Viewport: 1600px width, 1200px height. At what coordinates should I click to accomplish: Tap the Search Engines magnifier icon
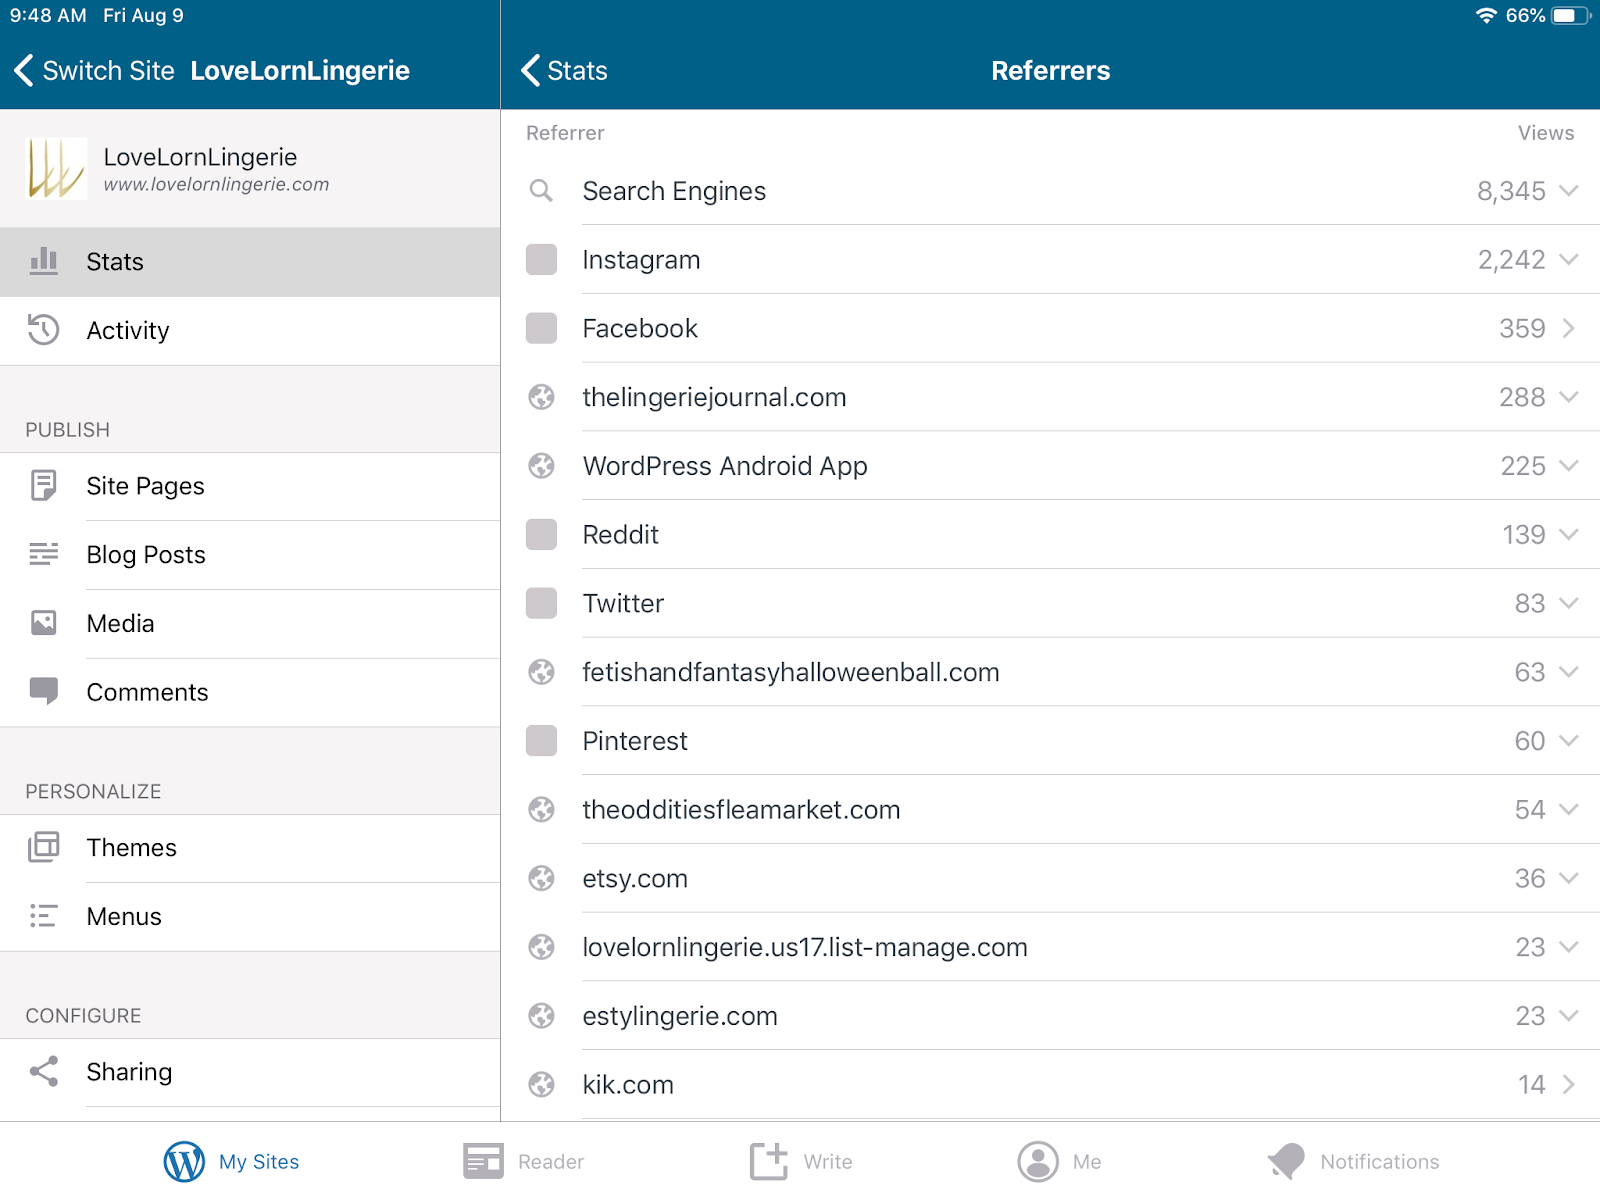(x=541, y=190)
